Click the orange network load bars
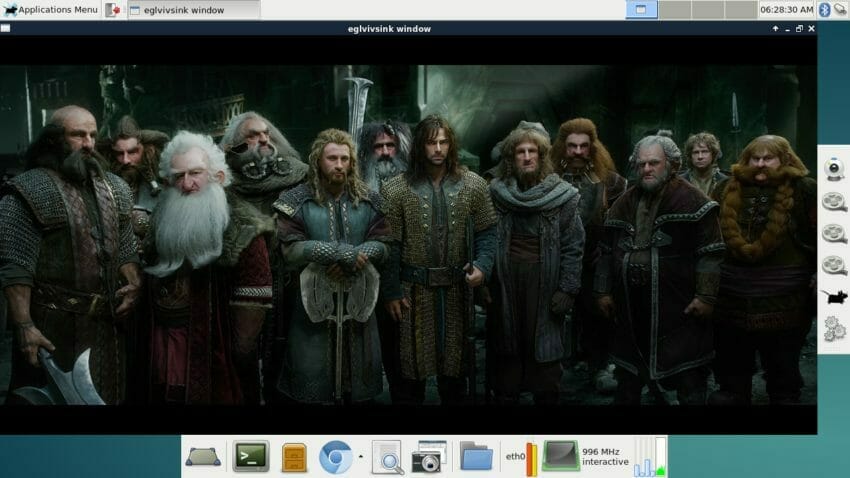 [x=531, y=458]
